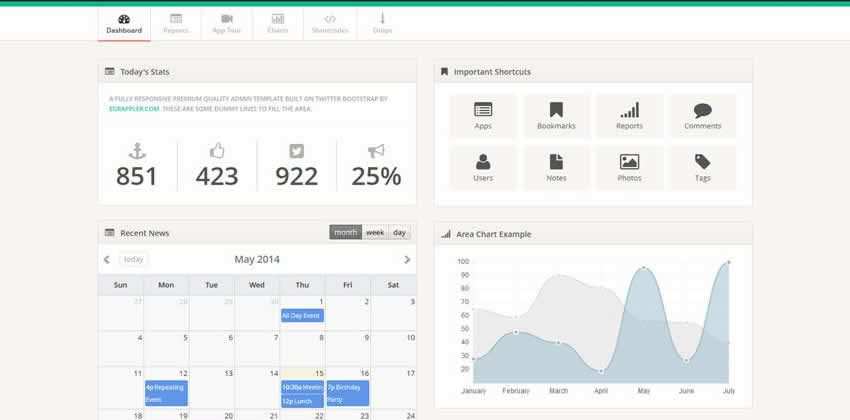Click the Notes file icon
This screenshot has width=850, height=420.
[556, 162]
